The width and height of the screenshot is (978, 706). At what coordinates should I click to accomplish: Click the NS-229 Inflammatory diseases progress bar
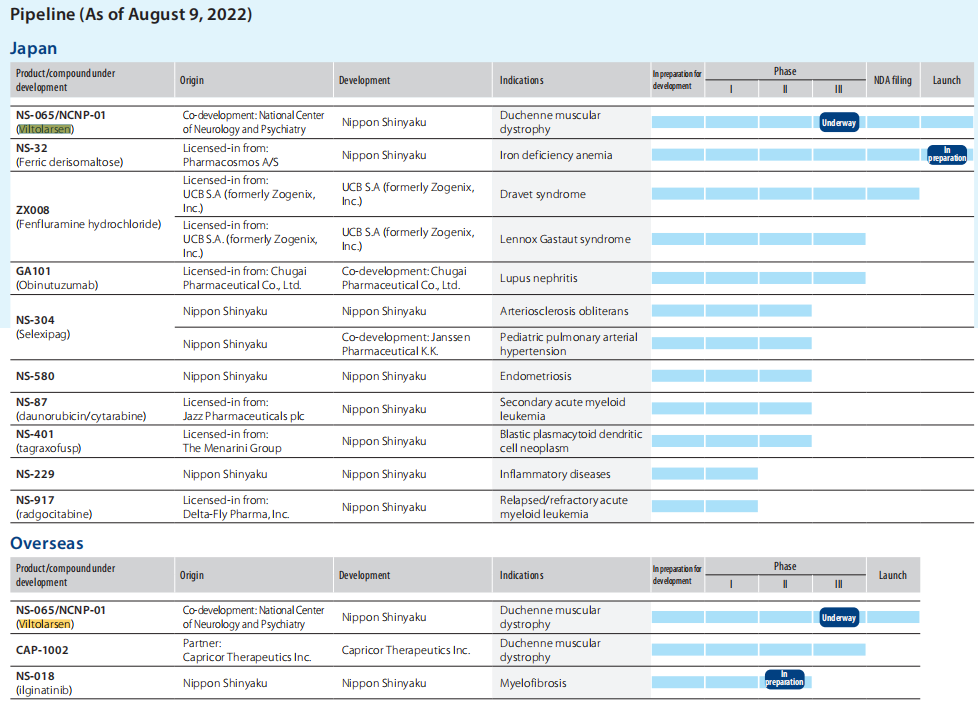pyautogui.click(x=704, y=474)
